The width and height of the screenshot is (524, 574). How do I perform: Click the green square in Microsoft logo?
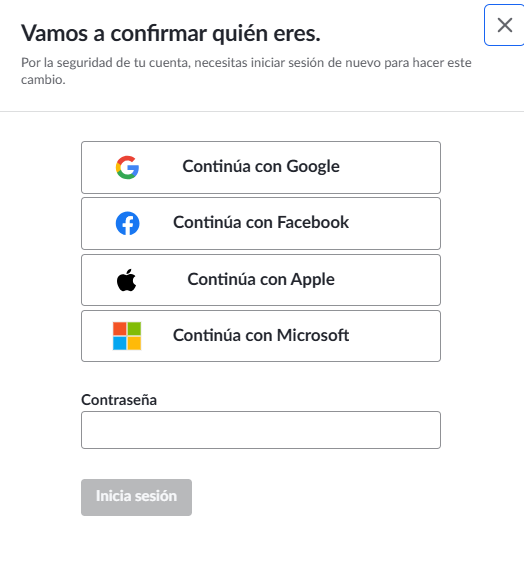[134, 329]
